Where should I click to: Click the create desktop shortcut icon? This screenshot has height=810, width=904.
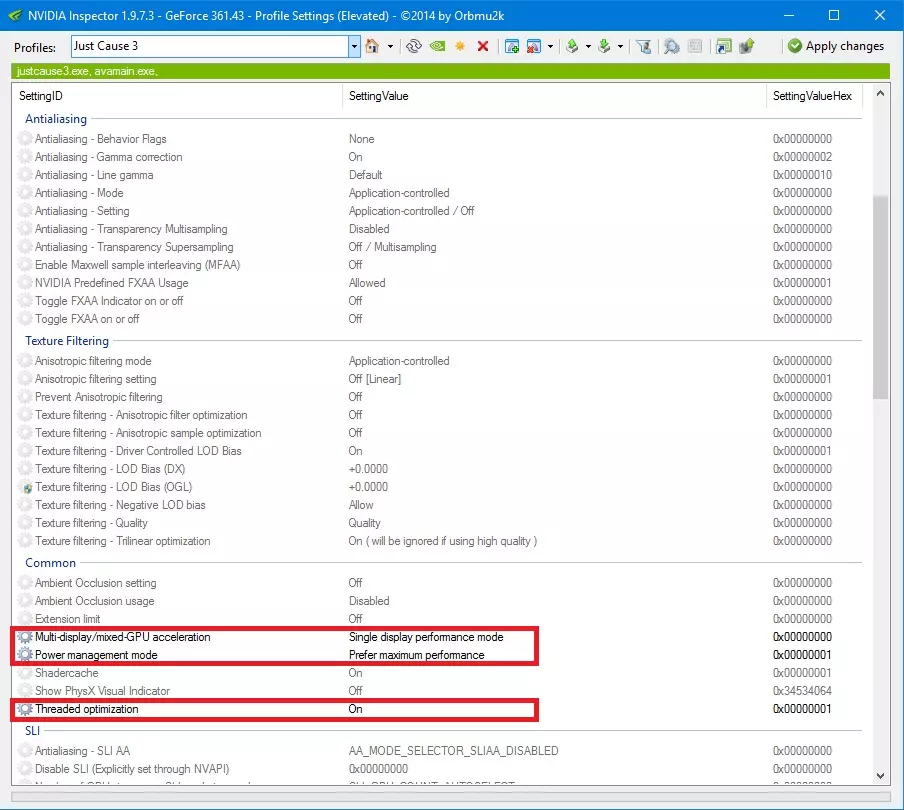pyautogui.click(x=724, y=46)
